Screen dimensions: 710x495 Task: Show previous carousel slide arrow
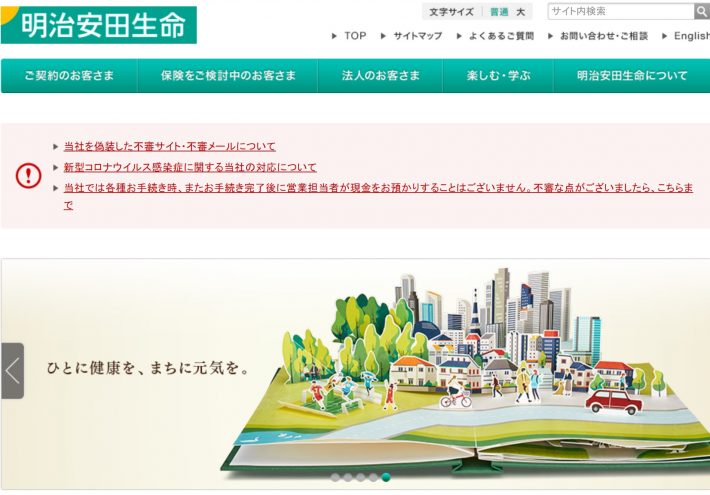(13, 371)
